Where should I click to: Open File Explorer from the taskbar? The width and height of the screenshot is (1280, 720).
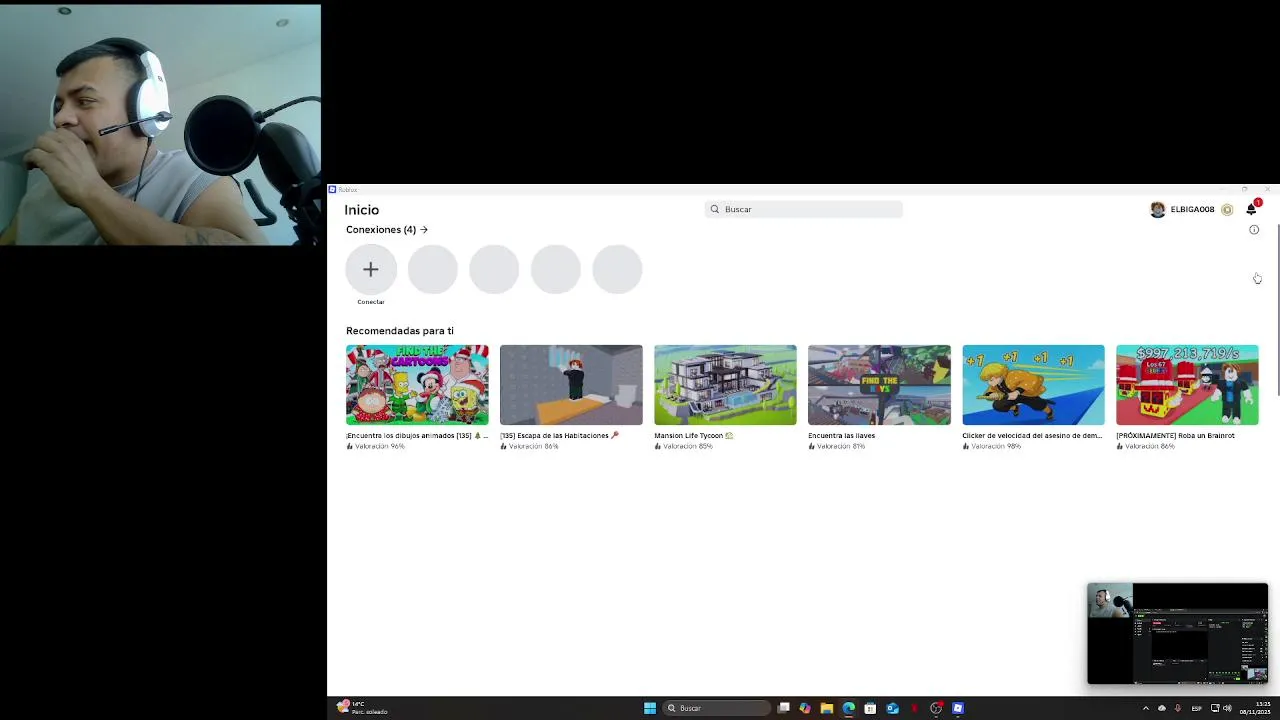[x=827, y=708]
